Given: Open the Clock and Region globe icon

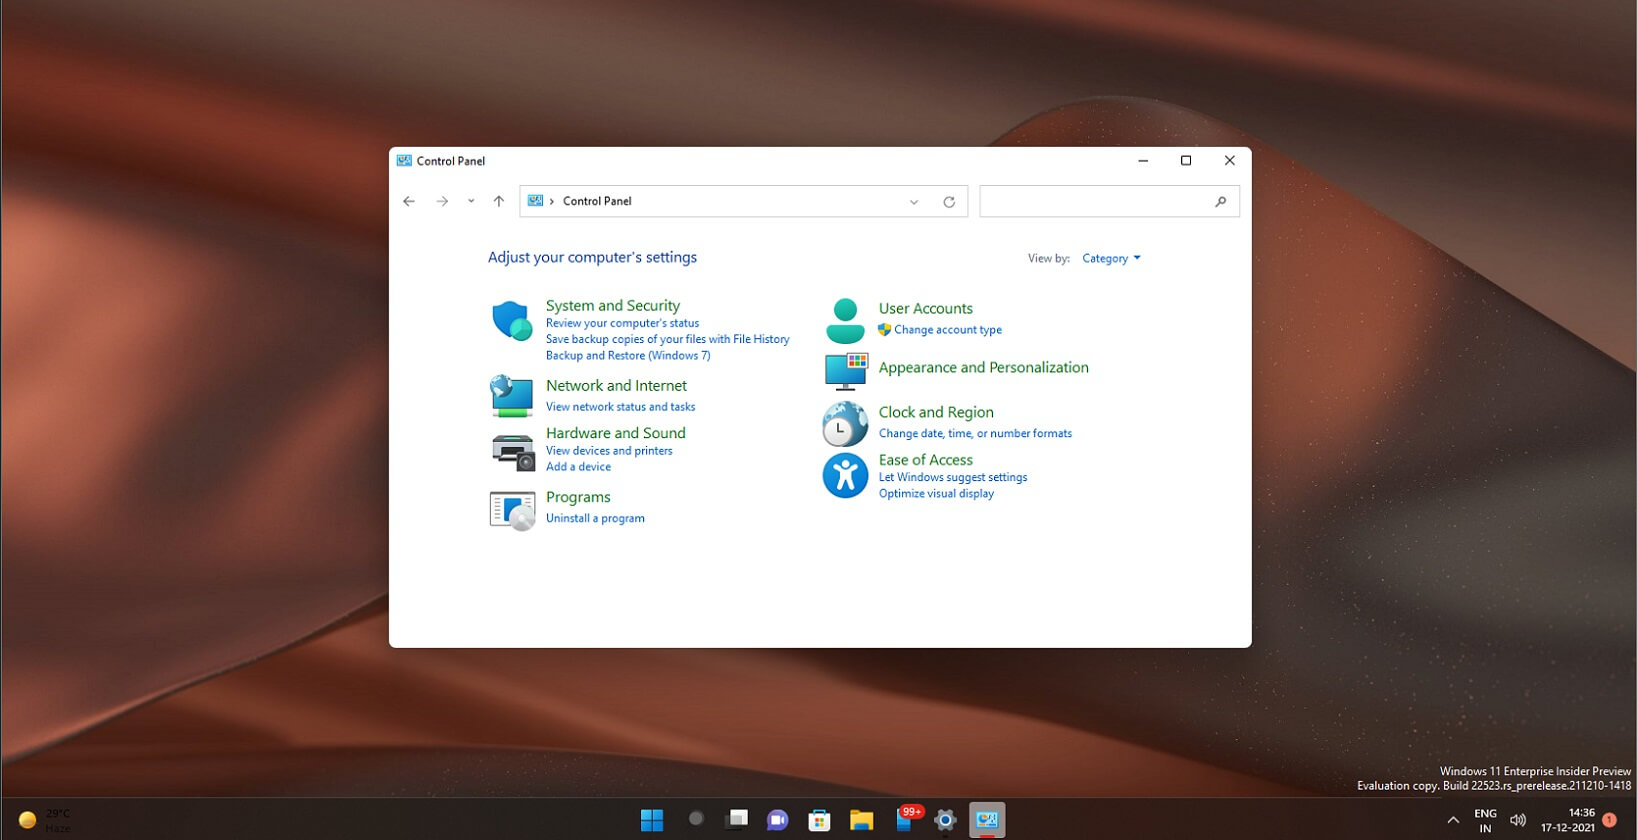Looking at the screenshot, I should [x=845, y=424].
